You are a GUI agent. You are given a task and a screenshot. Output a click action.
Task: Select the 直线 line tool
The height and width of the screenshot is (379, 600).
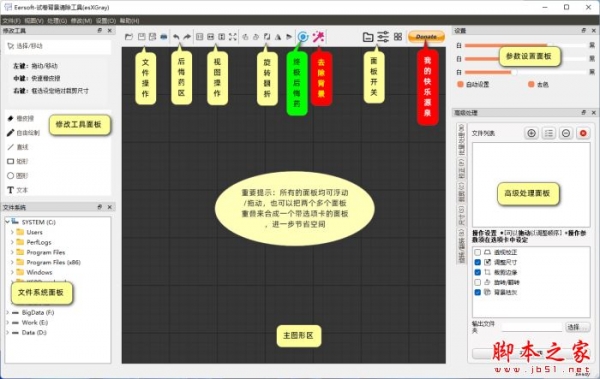[x=18, y=147]
